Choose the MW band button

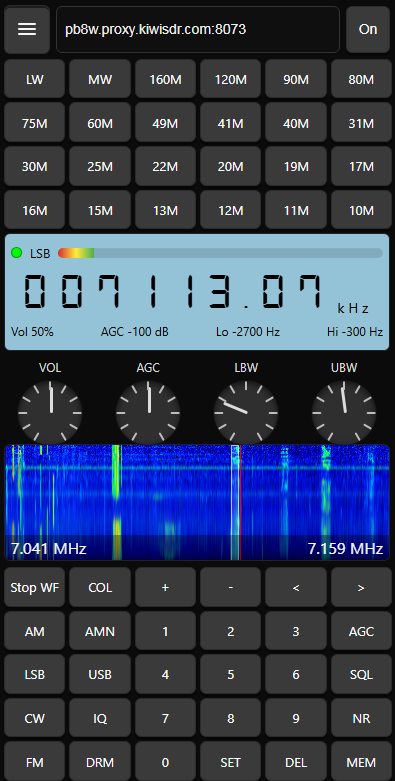pyautogui.click(x=100, y=80)
